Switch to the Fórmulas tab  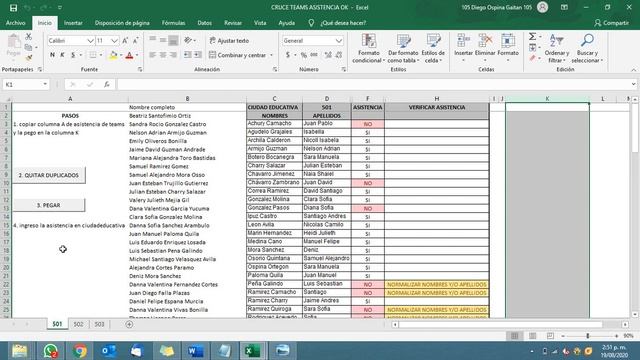[173, 23]
